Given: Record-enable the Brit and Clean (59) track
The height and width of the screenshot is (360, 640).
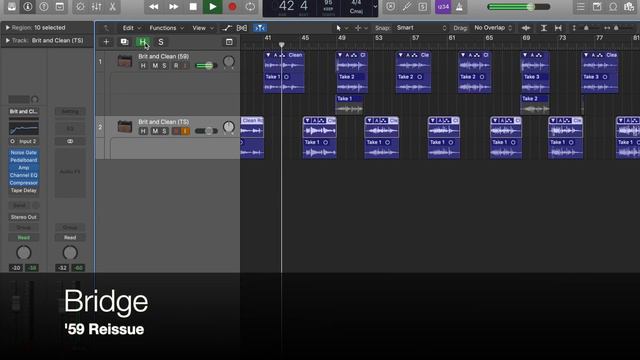Looking at the screenshot, I should 176,66.
